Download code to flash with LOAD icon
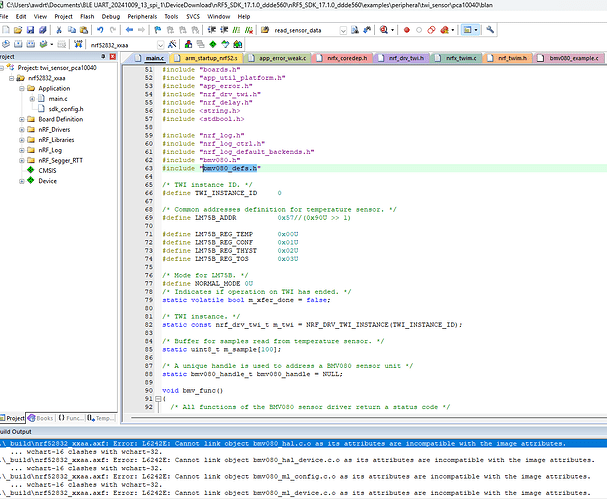Screen dimensions: 607x499 pos(78,44)
